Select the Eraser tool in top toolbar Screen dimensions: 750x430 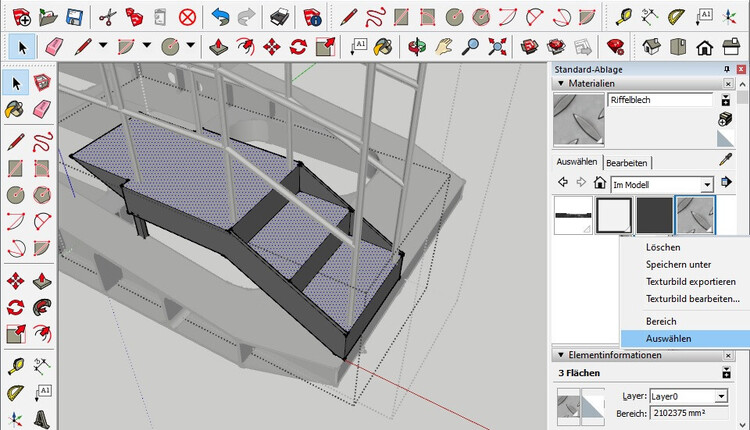click(x=54, y=47)
